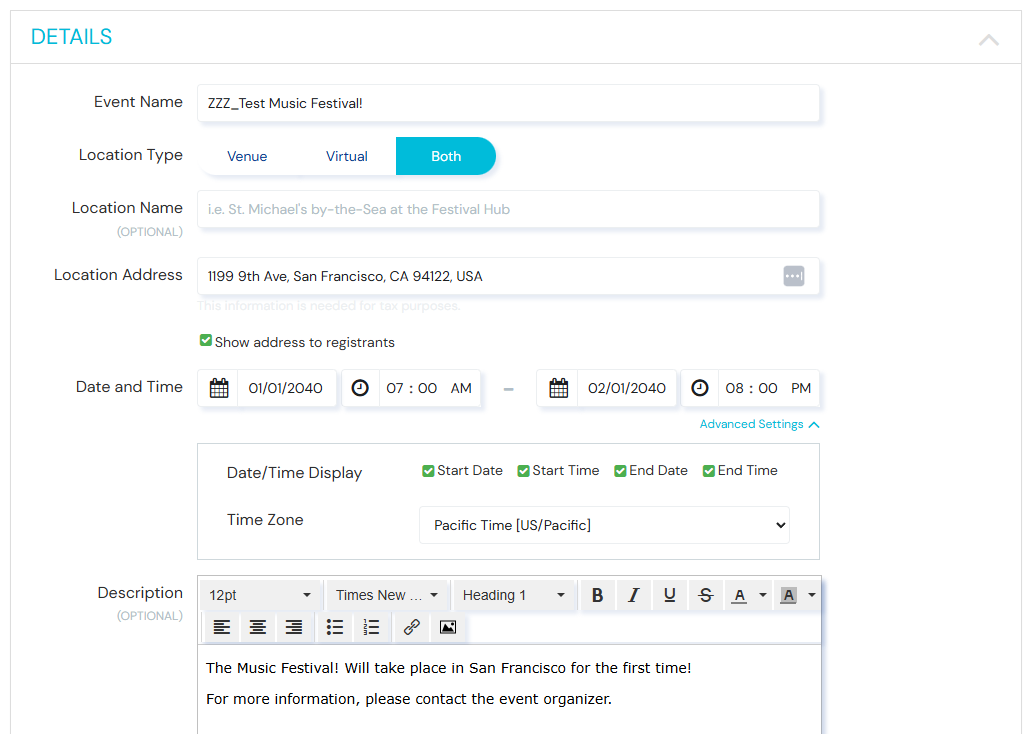
Task: Toggle underline formatting
Action: point(669,595)
